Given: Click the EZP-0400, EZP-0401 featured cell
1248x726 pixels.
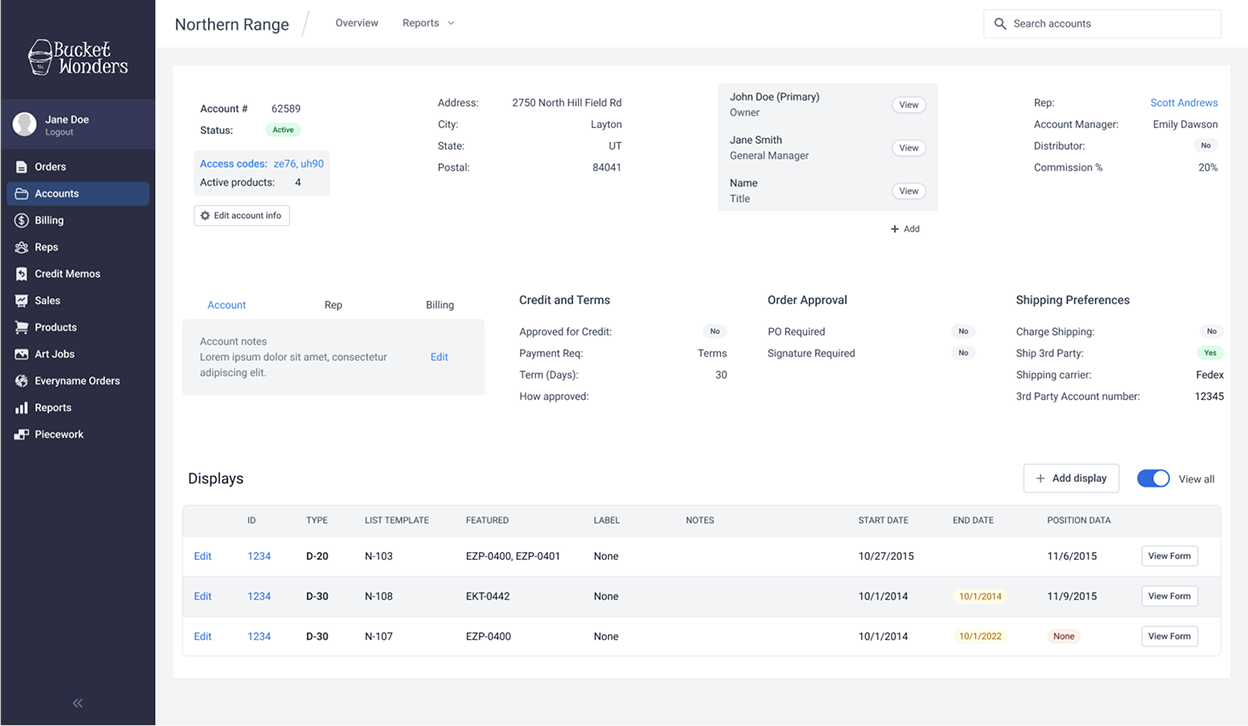Looking at the screenshot, I should click(513, 556).
